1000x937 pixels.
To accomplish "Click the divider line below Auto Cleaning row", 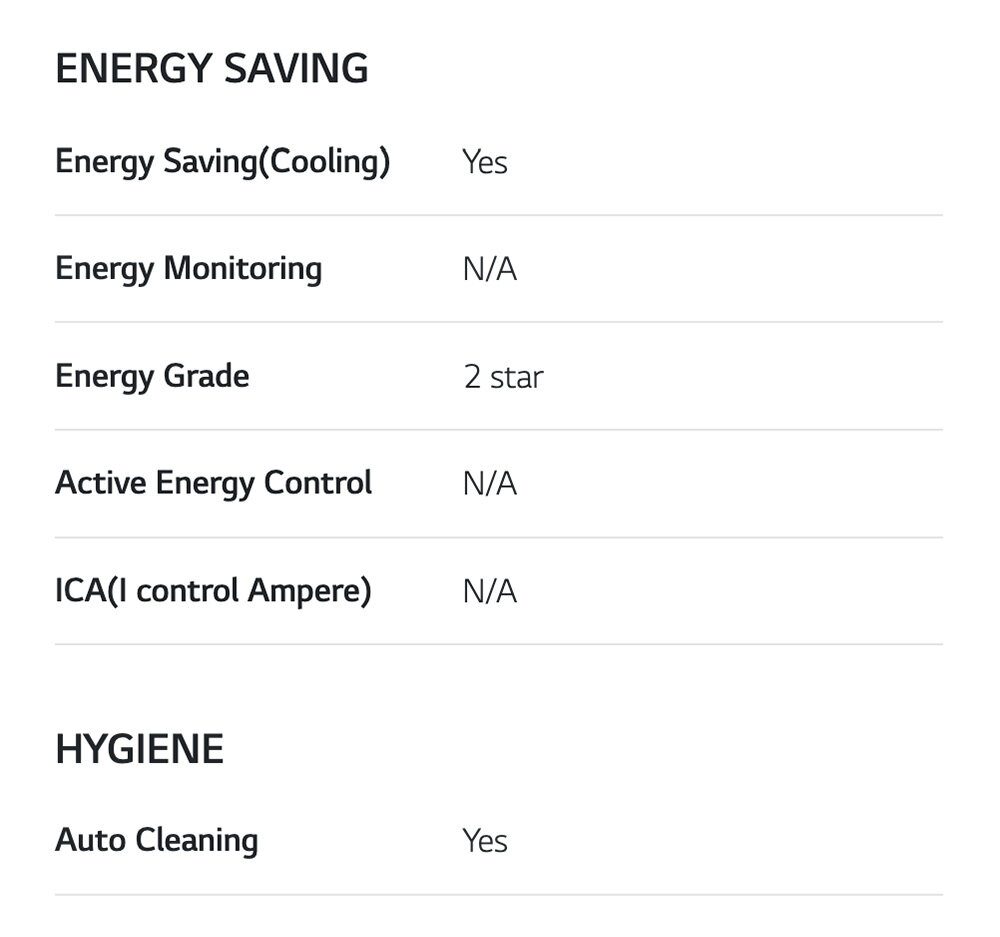I will point(498,894).
